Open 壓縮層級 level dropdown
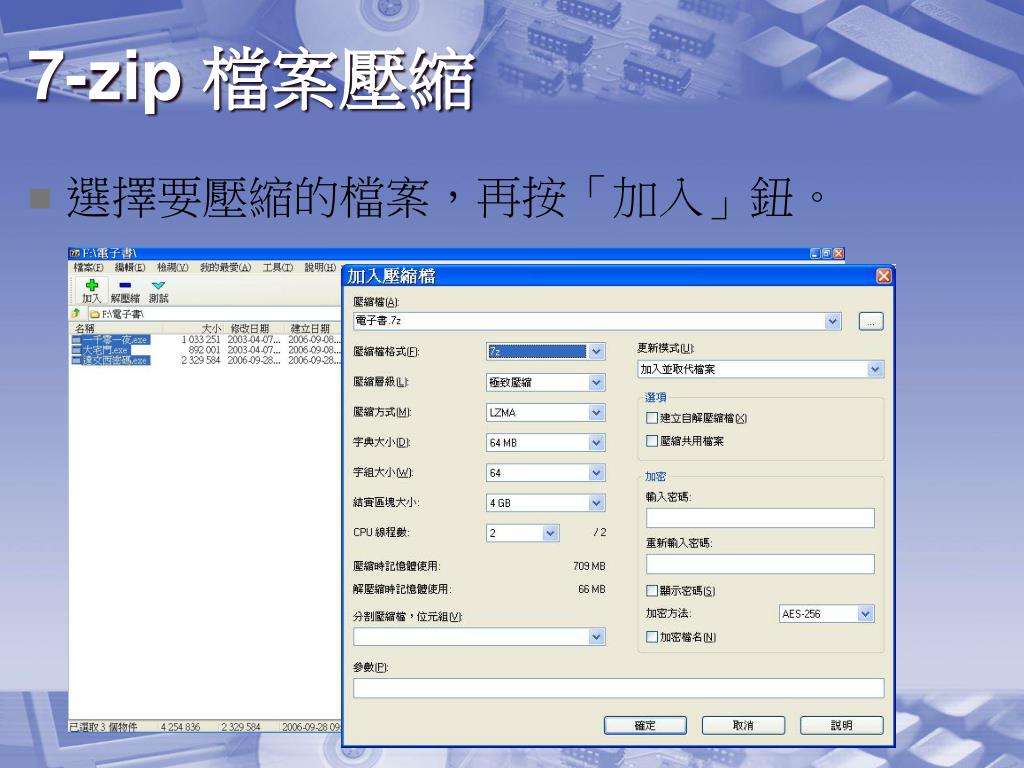The height and width of the screenshot is (768, 1024). click(596, 382)
